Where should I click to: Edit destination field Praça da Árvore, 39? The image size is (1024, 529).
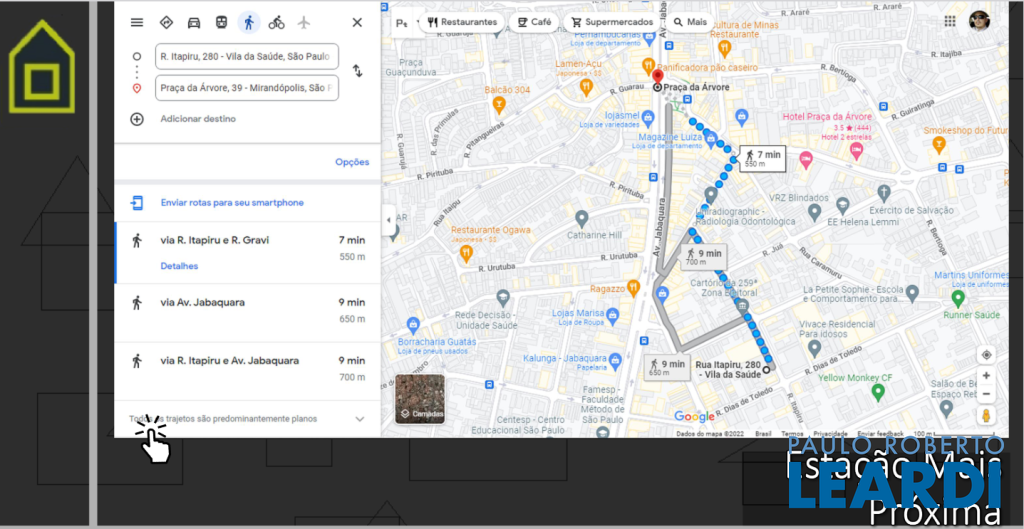[247, 88]
